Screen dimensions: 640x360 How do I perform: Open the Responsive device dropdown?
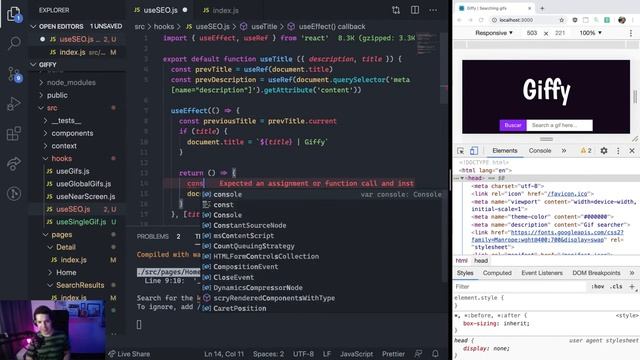pos(494,33)
